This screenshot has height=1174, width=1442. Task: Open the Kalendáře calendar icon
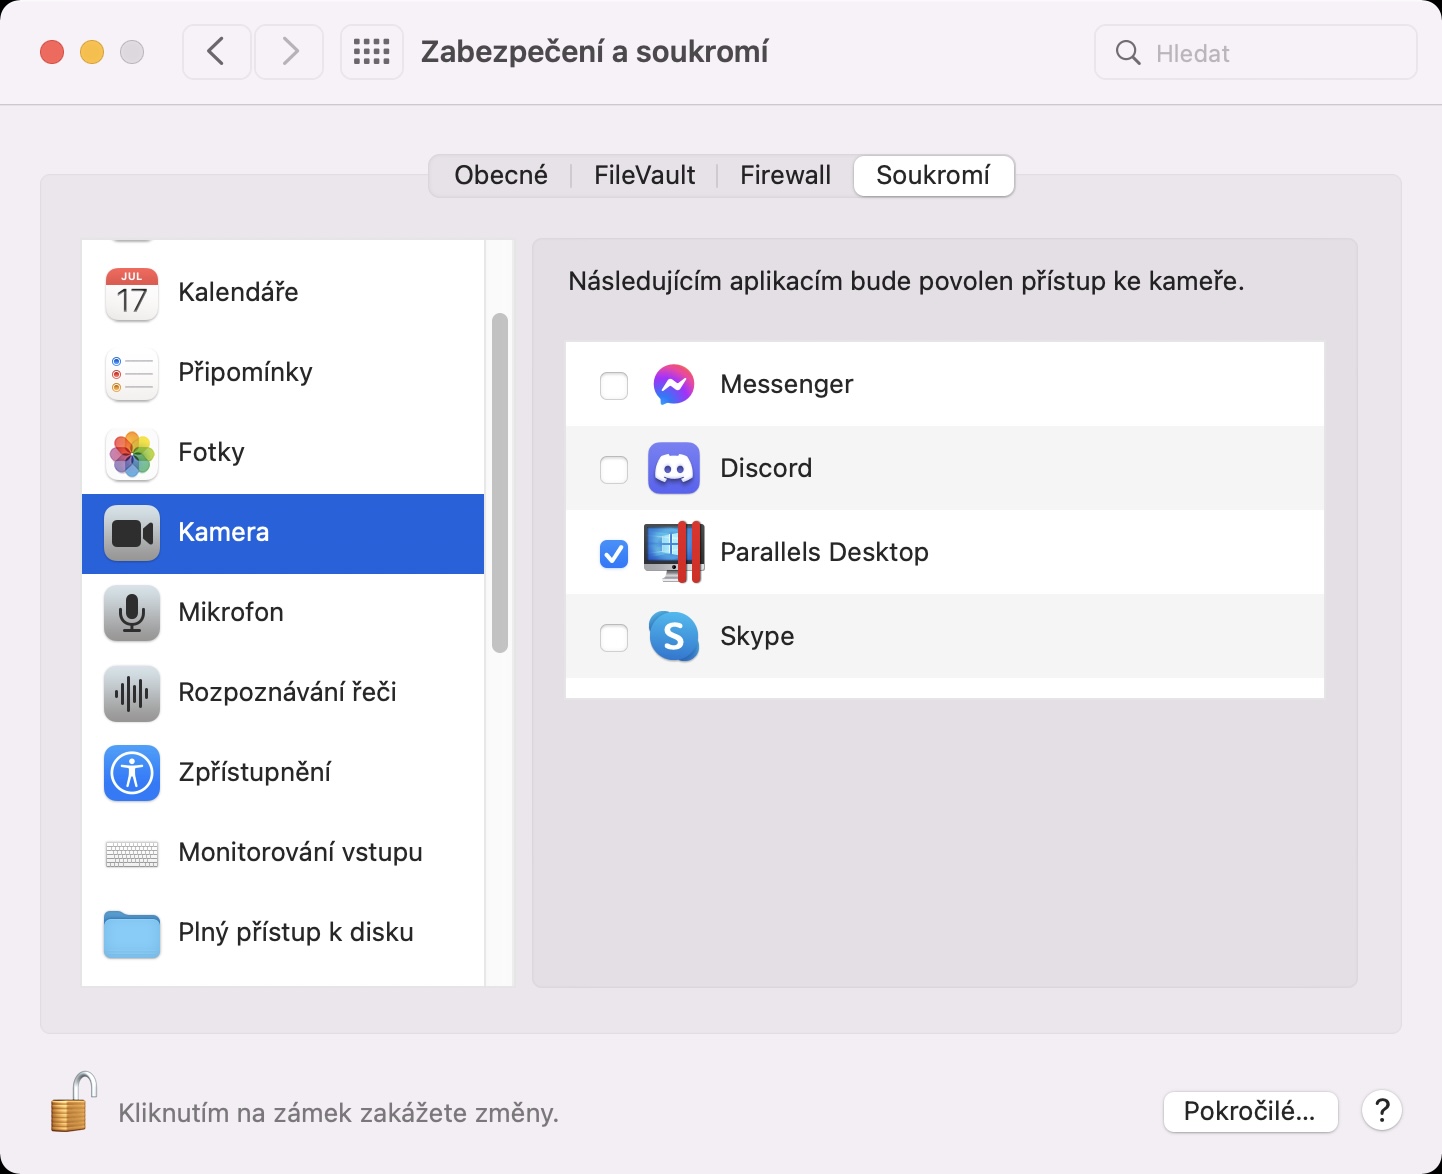(132, 293)
